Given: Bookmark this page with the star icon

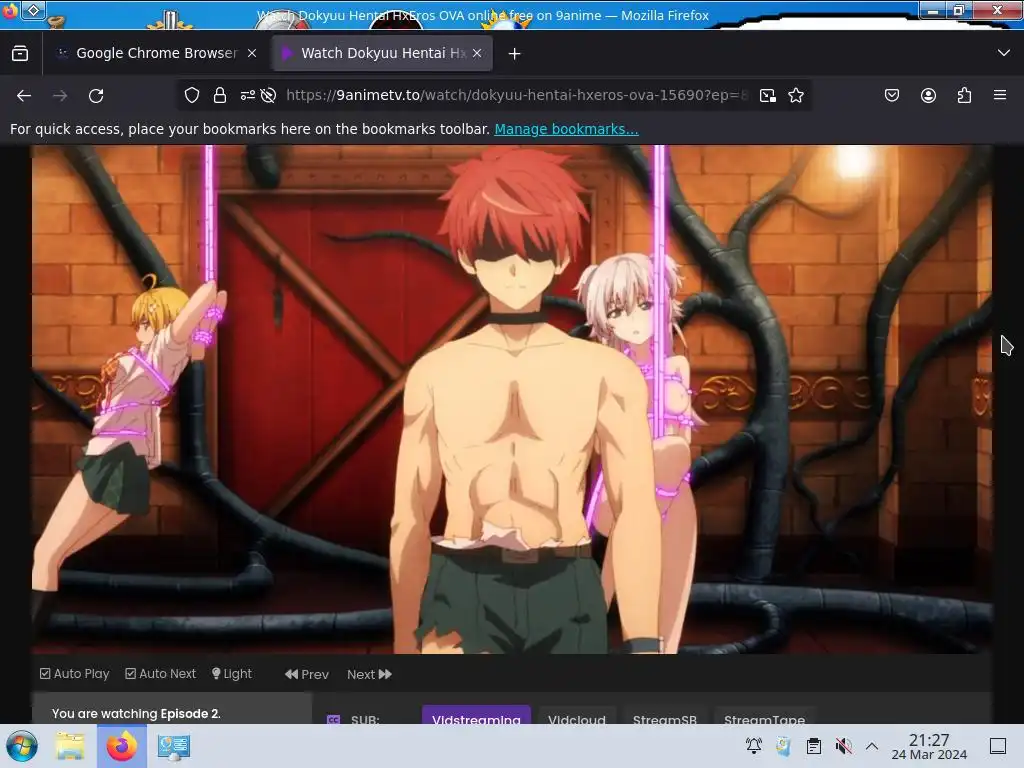Looking at the screenshot, I should pos(795,95).
